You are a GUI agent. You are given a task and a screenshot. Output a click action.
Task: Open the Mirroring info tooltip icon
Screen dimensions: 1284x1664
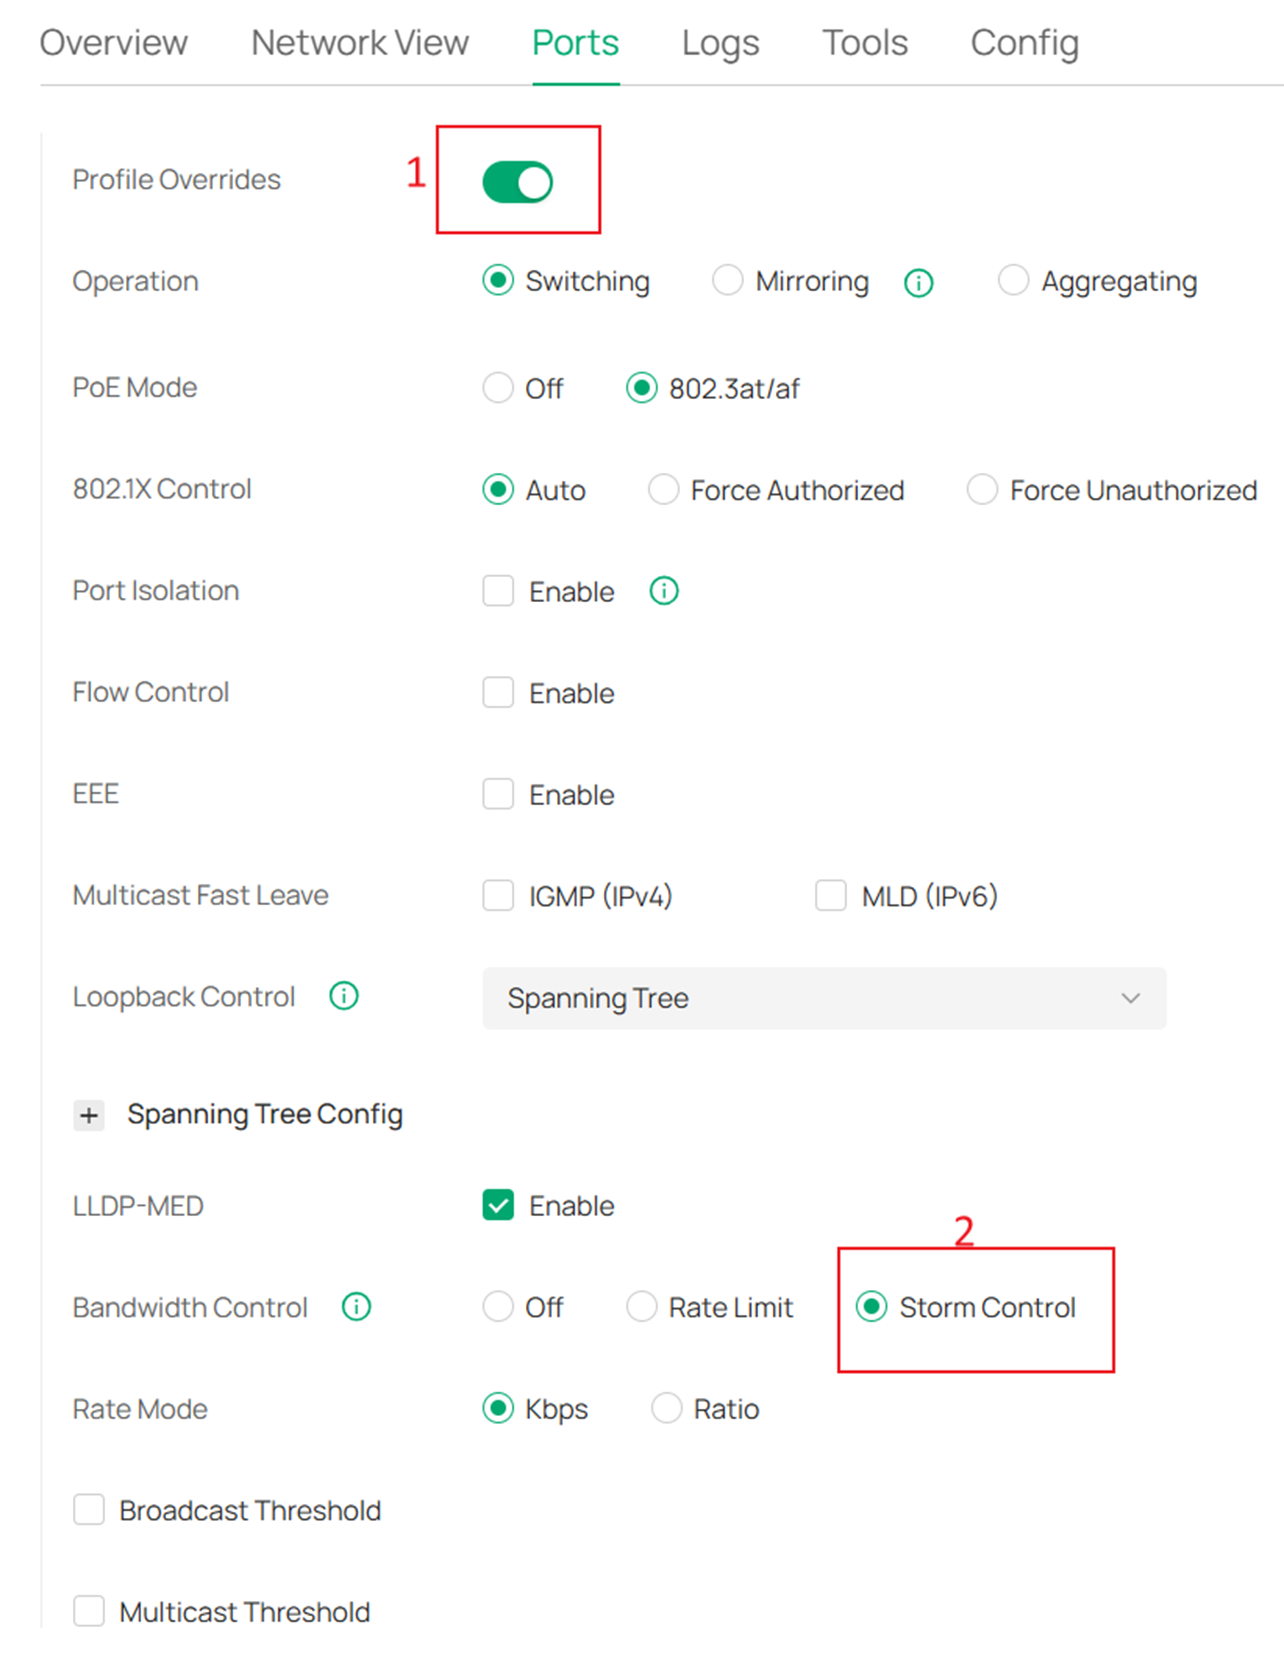(x=918, y=281)
